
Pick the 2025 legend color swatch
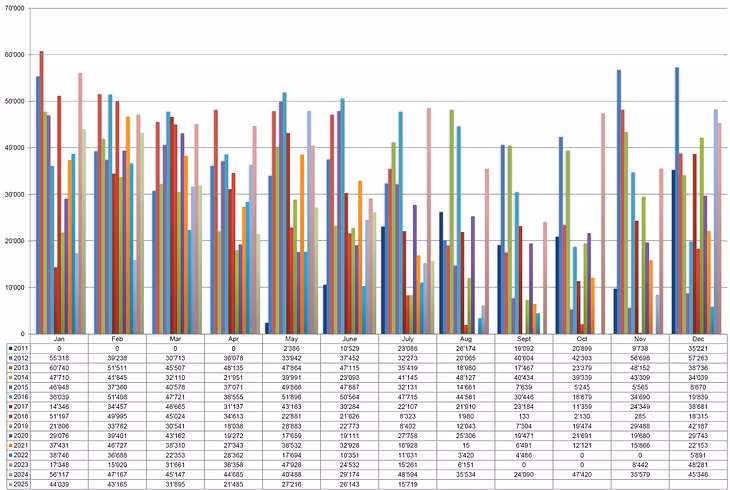[10, 484]
